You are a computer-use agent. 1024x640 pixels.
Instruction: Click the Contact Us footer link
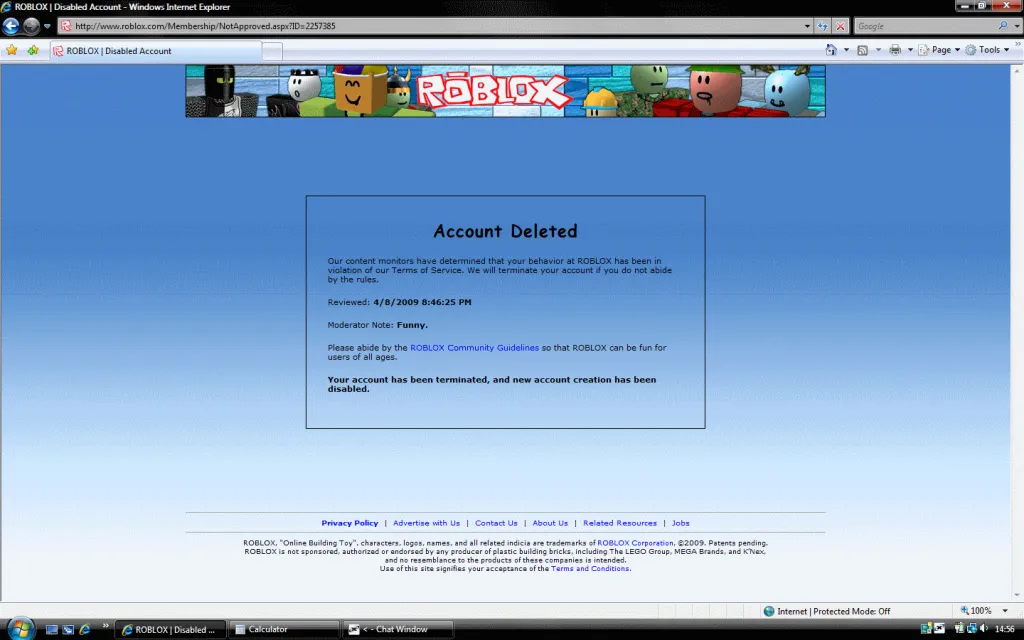(x=496, y=523)
